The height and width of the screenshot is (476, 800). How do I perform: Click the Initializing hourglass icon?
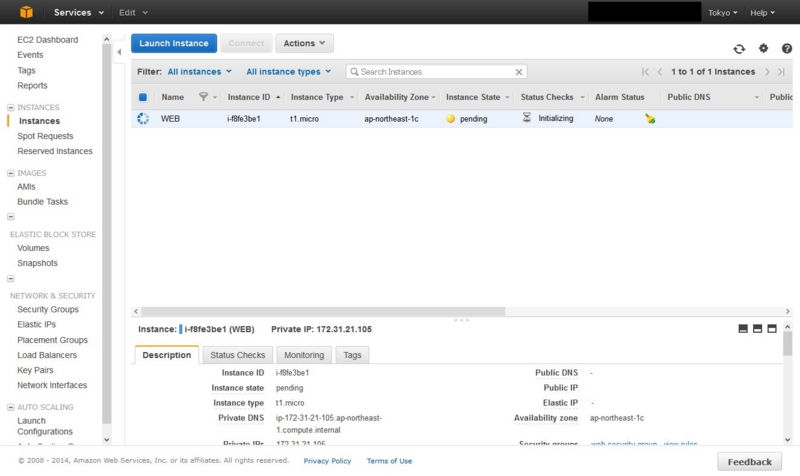tap(527, 118)
